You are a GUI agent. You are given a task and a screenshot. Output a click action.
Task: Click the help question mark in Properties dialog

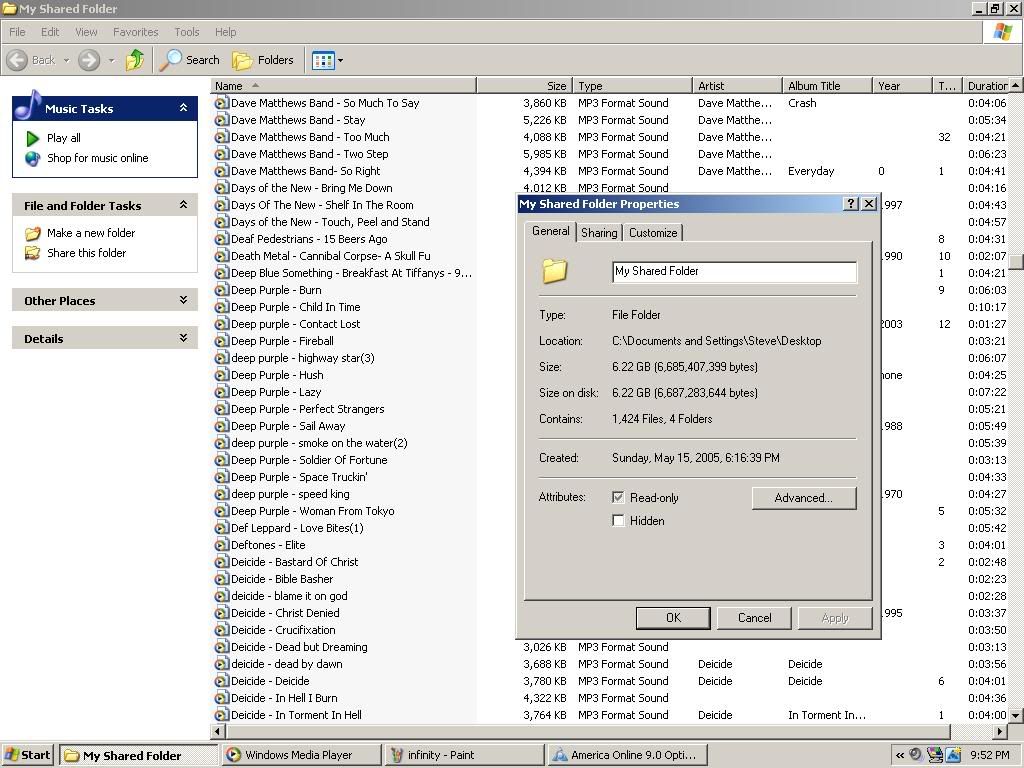[x=851, y=204]
